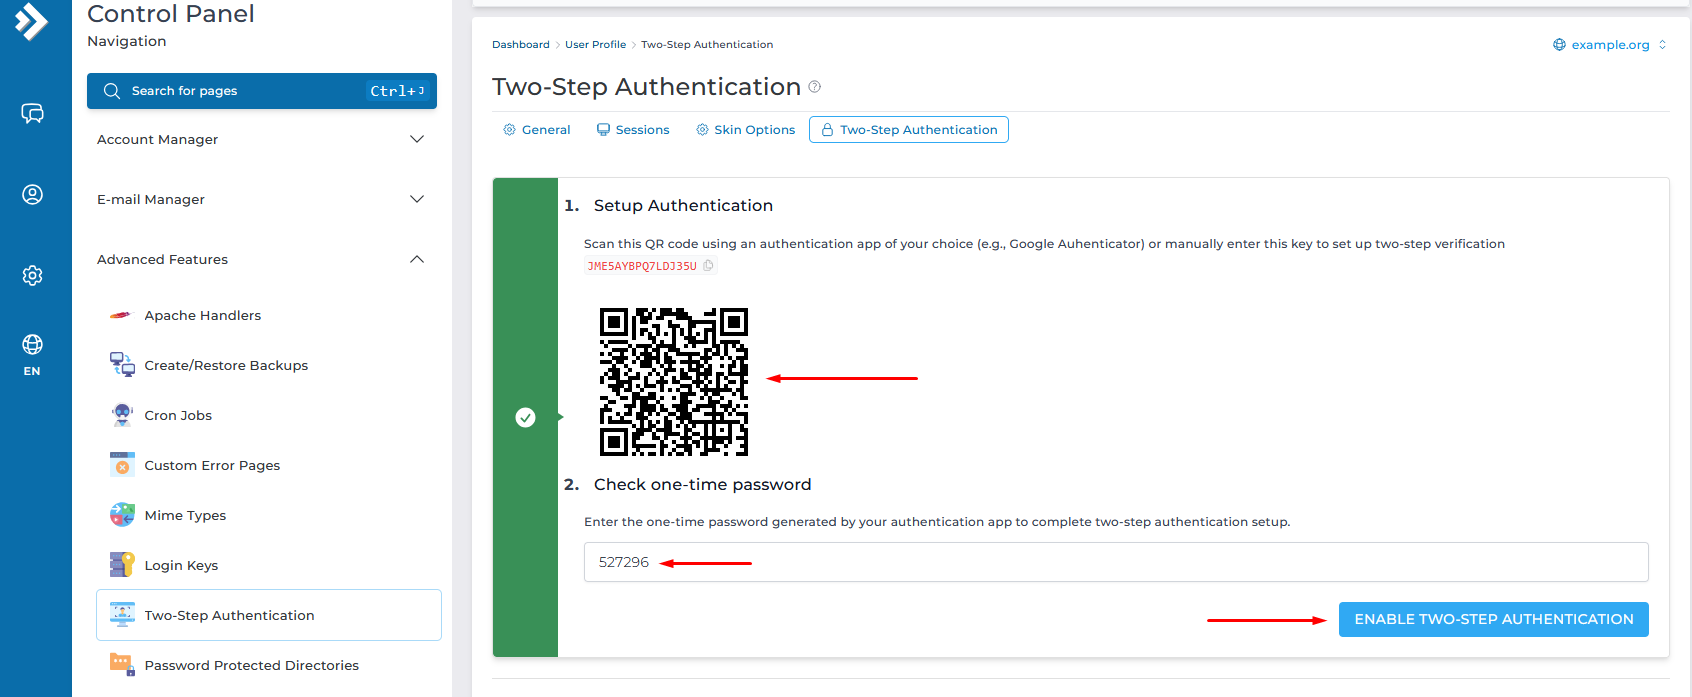Expand the Account Manager section

pyautogui.click(x=261, y=139)
